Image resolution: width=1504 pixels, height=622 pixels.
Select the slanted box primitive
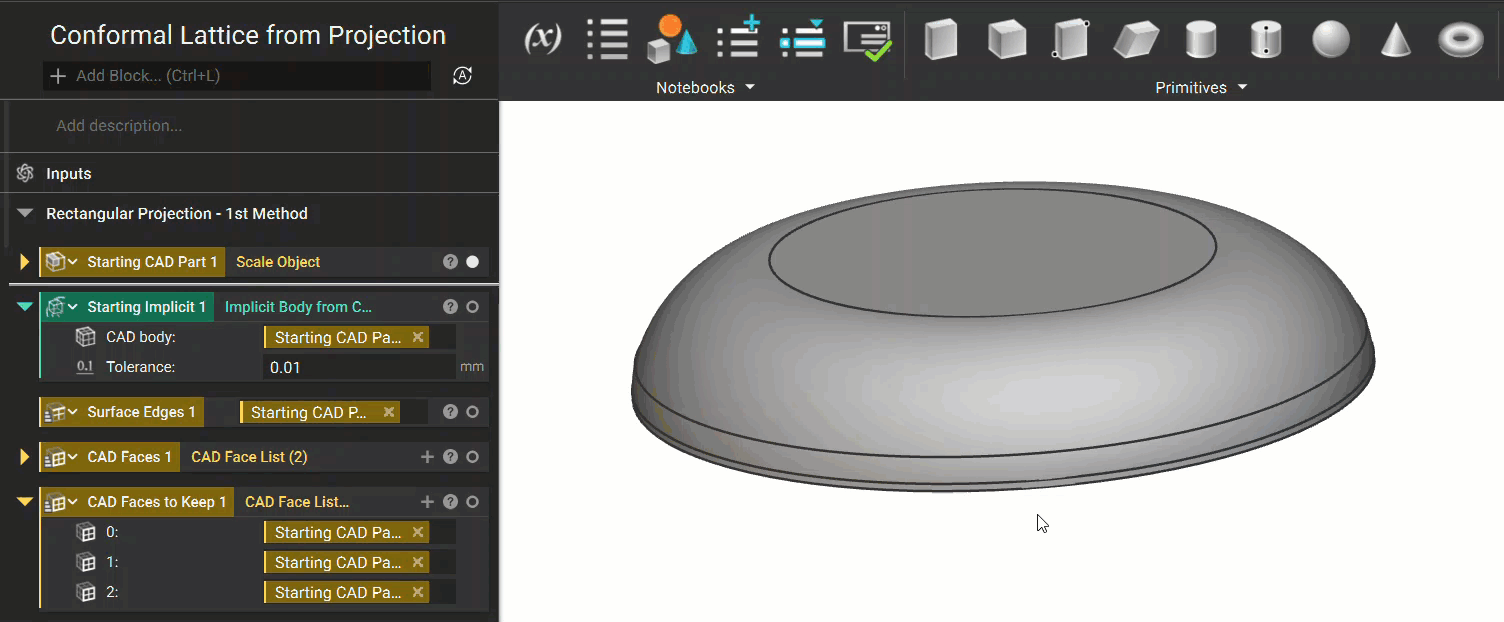click(x=1136, y=40)
